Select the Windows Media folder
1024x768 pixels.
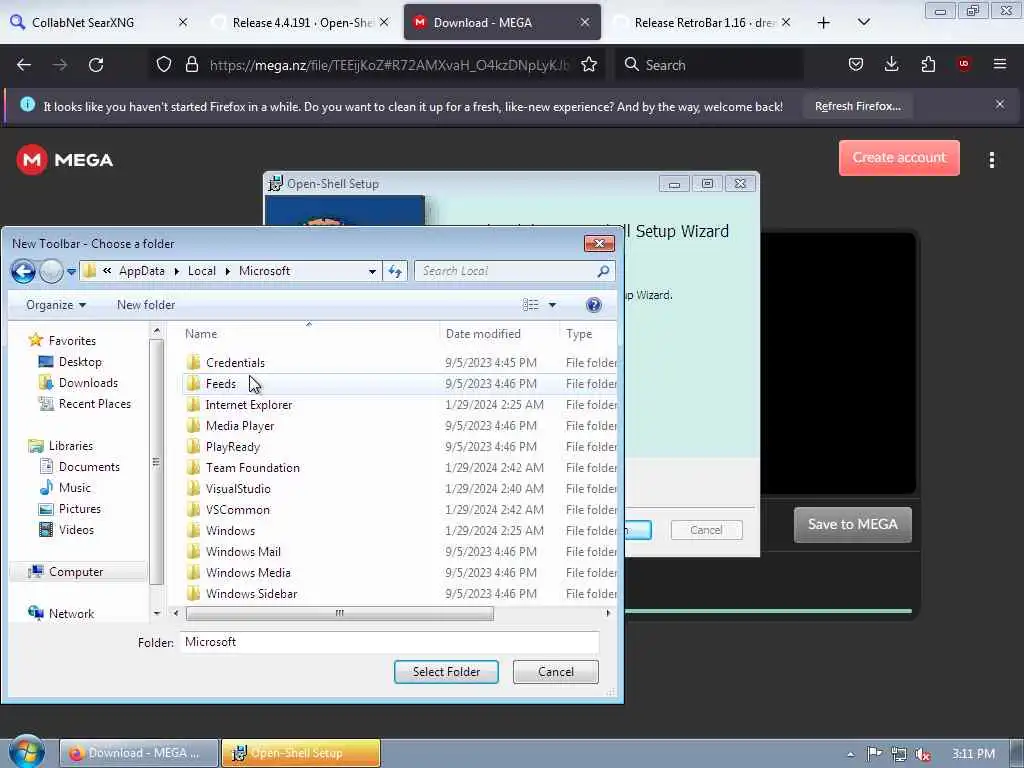click(x=248, y=573)
